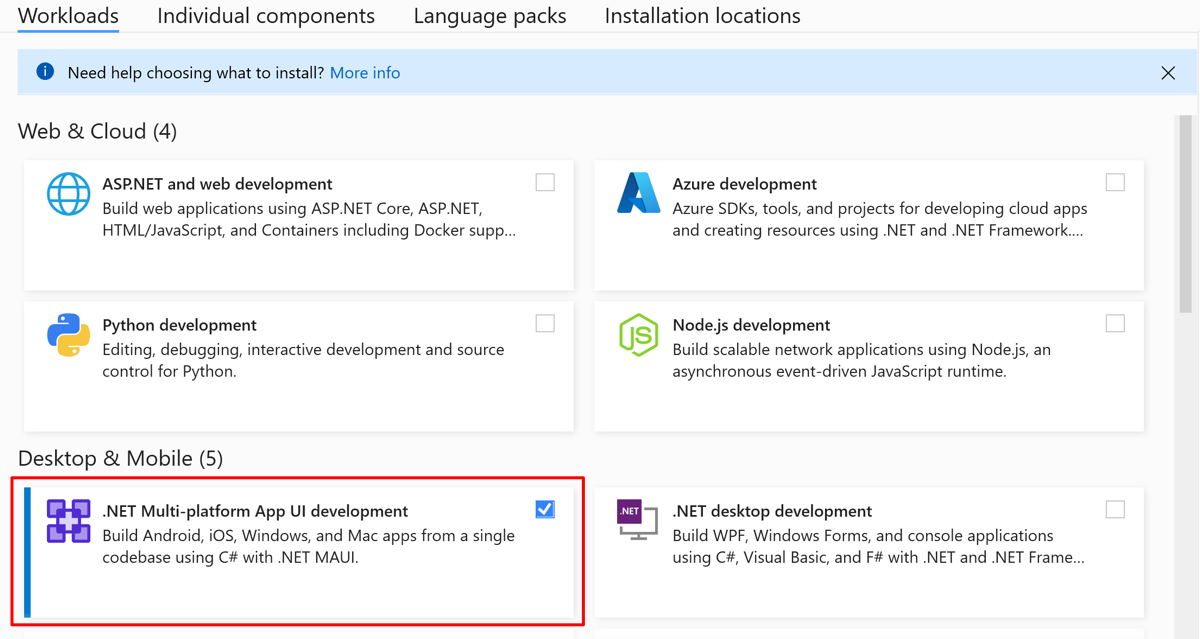Enable the Python development workload
The height and width of the screenshot is (639, 1200).
click(545, 323)
